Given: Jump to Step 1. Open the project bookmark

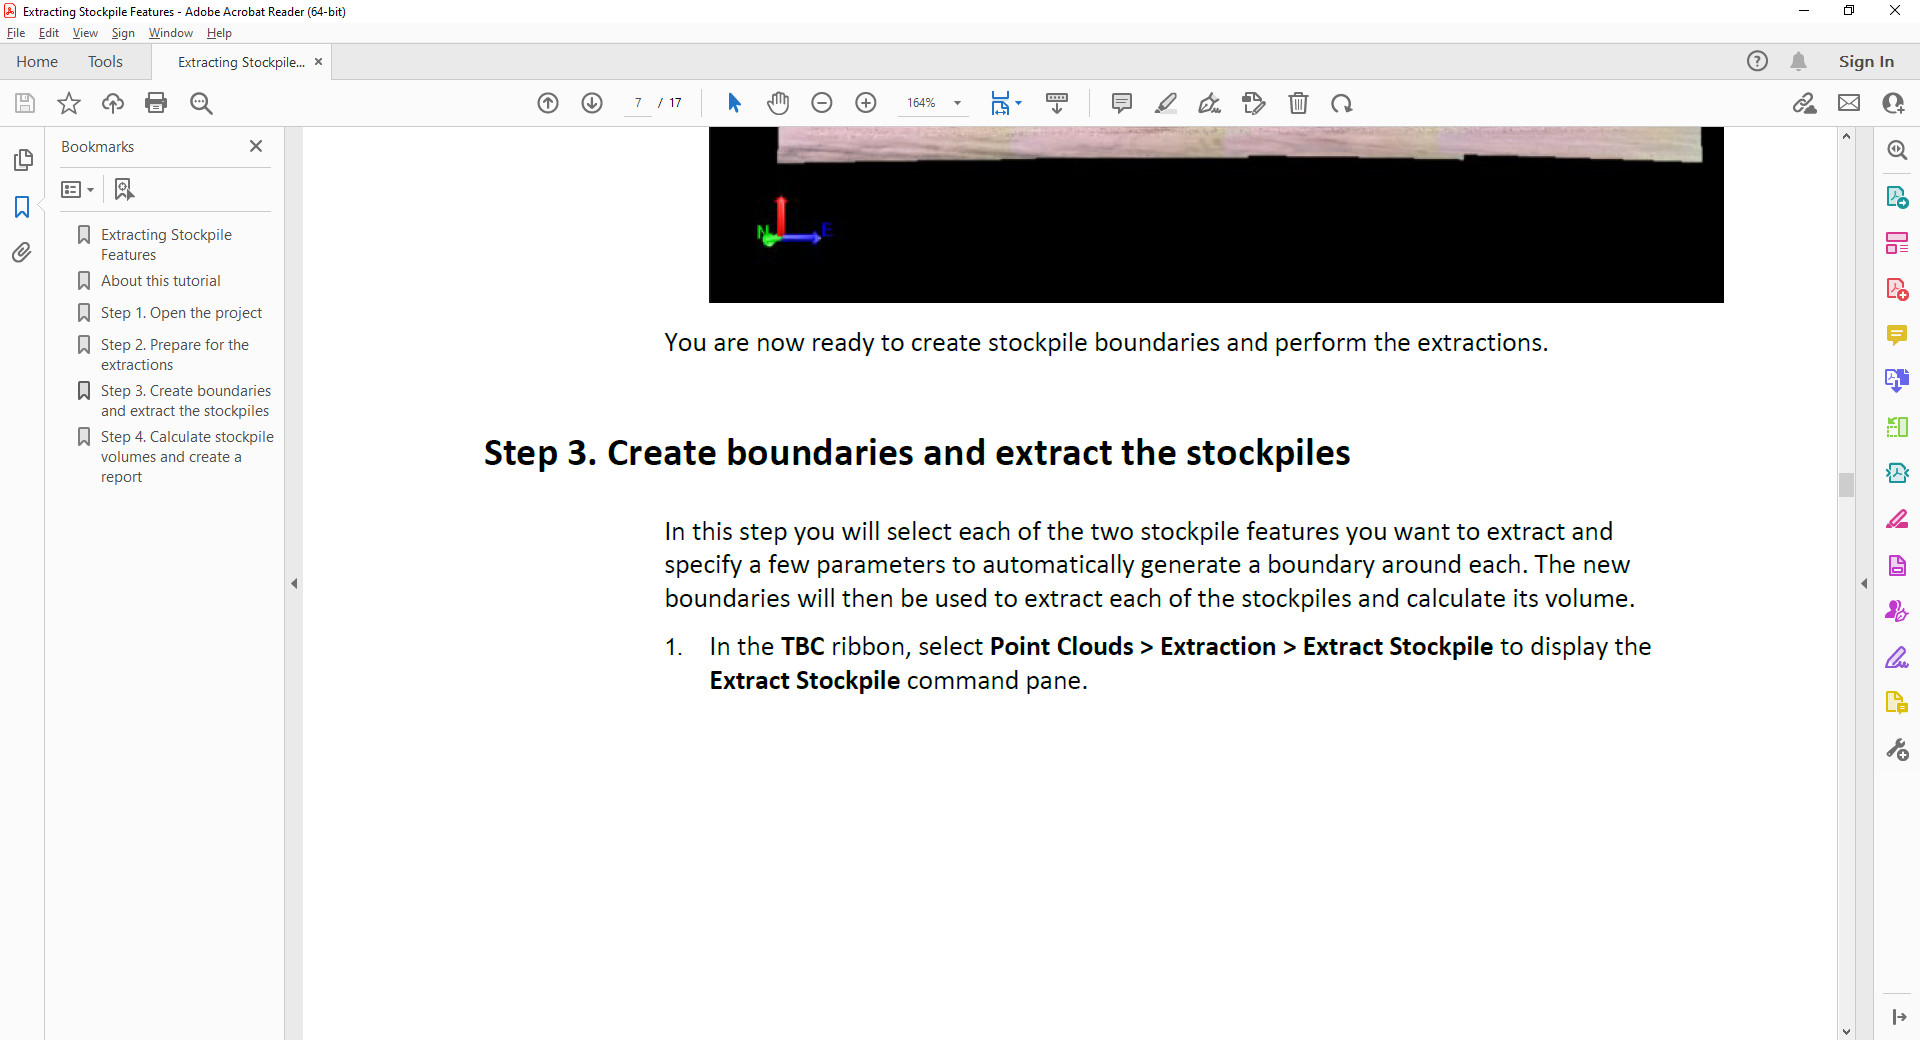Looking at the screenshot, I should coord(181,313).
